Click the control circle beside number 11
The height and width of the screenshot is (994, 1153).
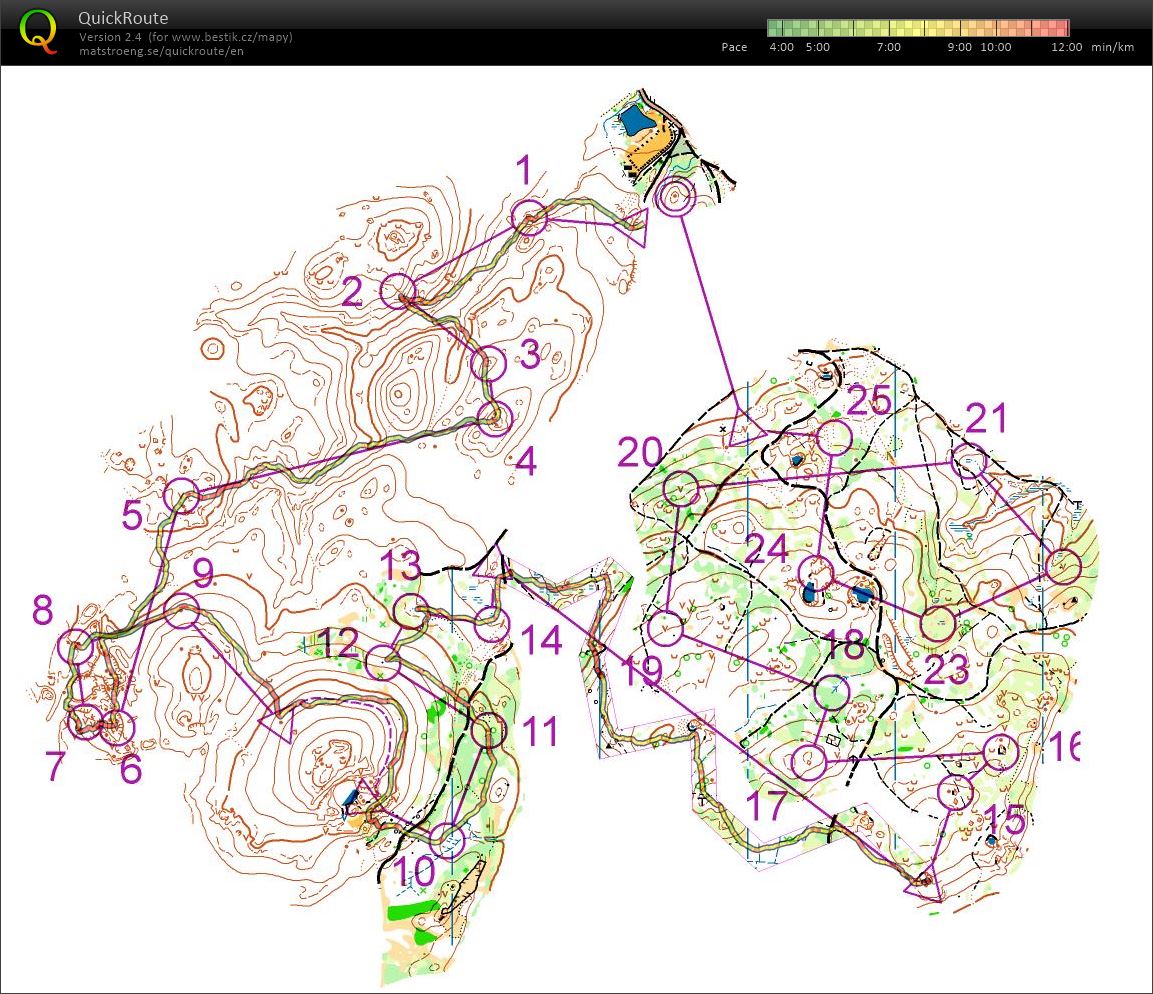pos(488,730)
